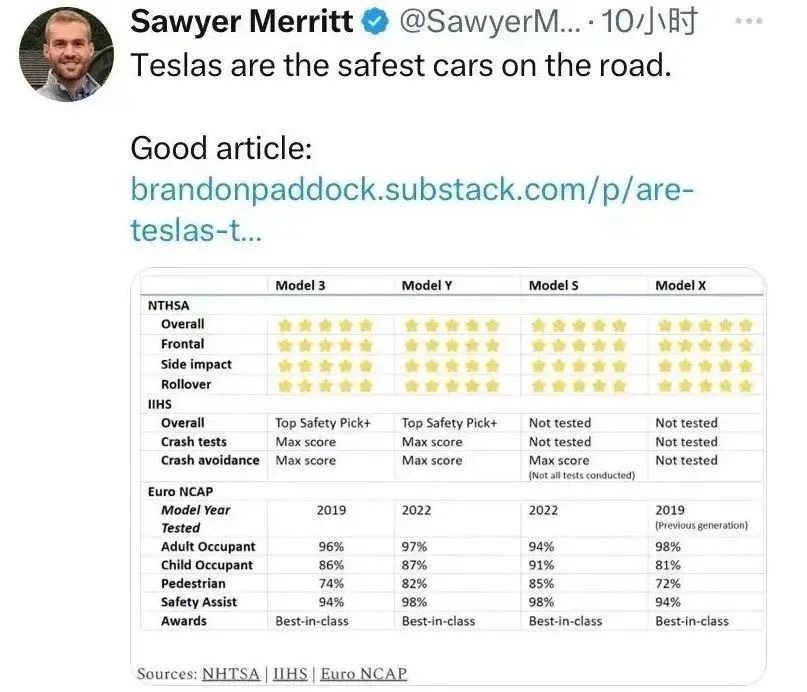807x692 pixels.
Task: Click Model Y Top Safety Pick+ cell
Action: tap(449, 423)
